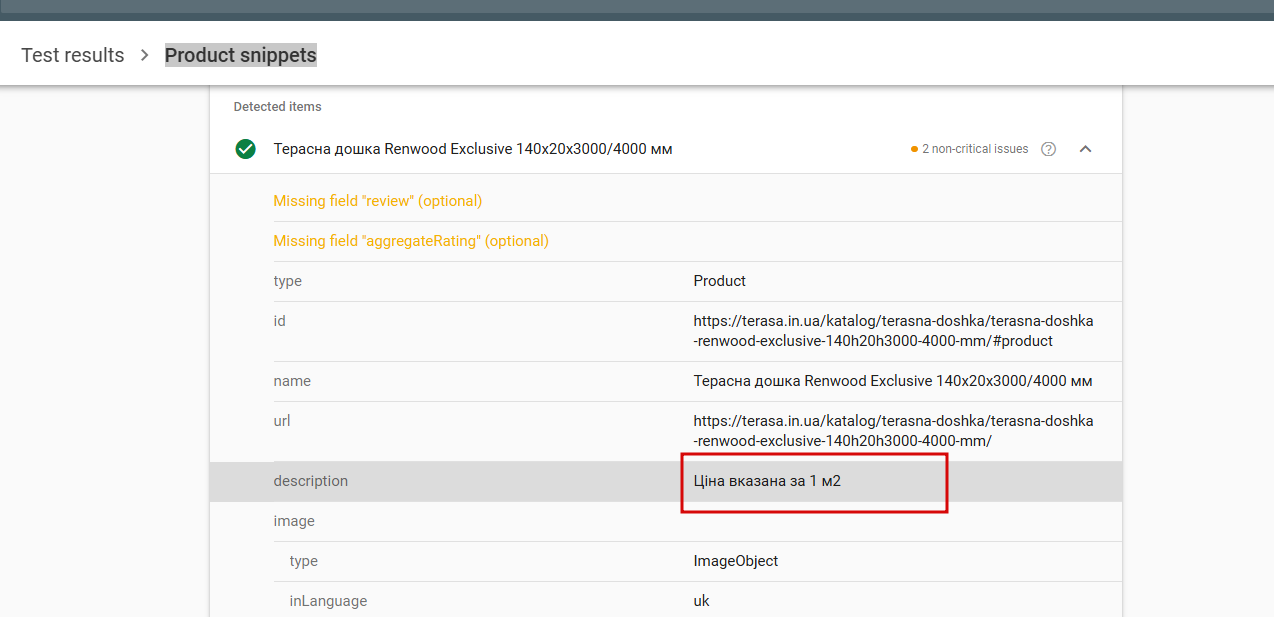This screenshot has height=617, width=1274.
Task: Click the orange non-critical issues dot
Action: 914,149
